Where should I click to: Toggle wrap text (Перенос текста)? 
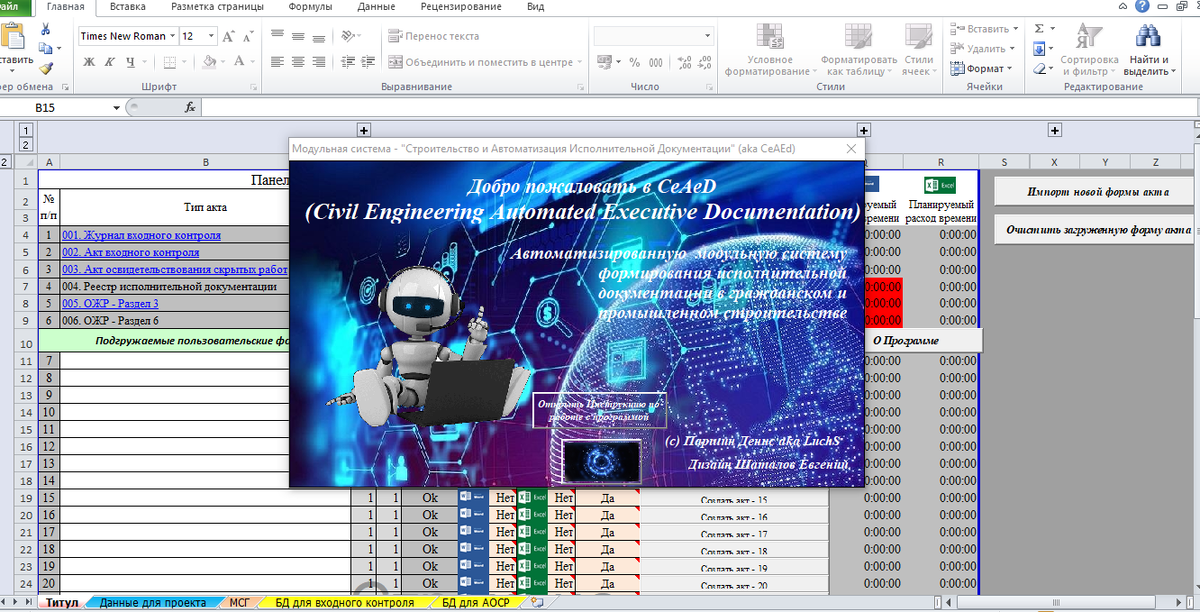(434, 36)
